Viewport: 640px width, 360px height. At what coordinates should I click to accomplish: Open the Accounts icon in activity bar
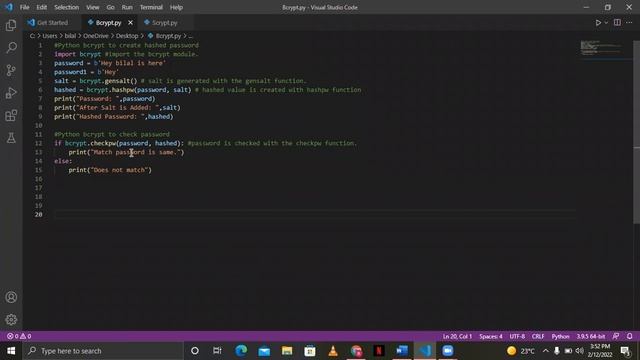[11, 297]
